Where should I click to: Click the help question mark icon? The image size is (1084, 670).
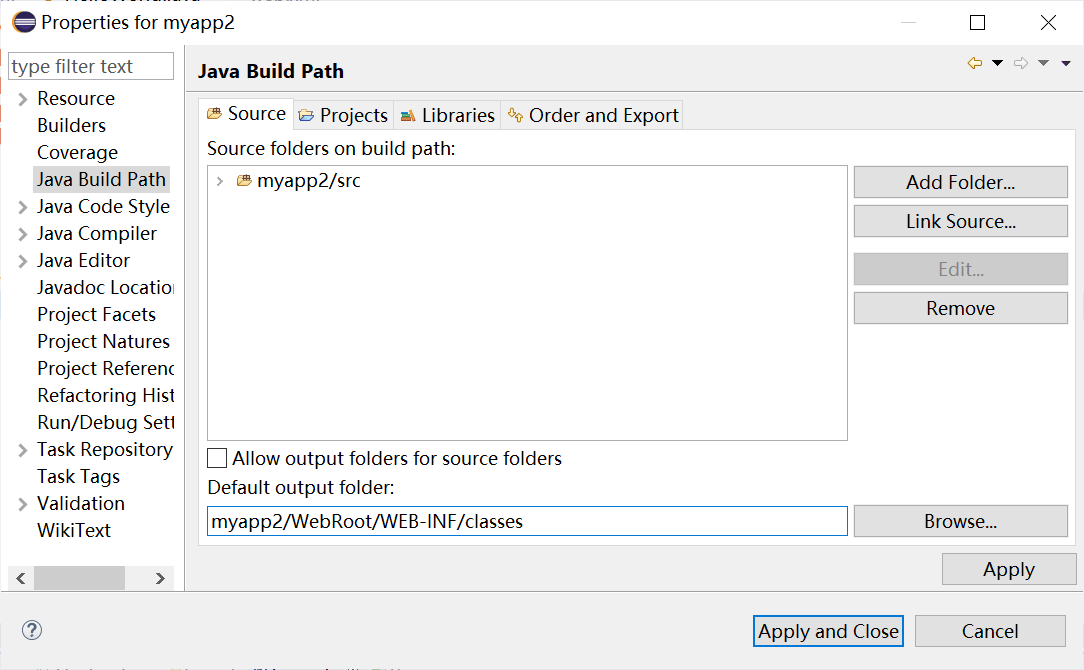click(x=32, y=630)
